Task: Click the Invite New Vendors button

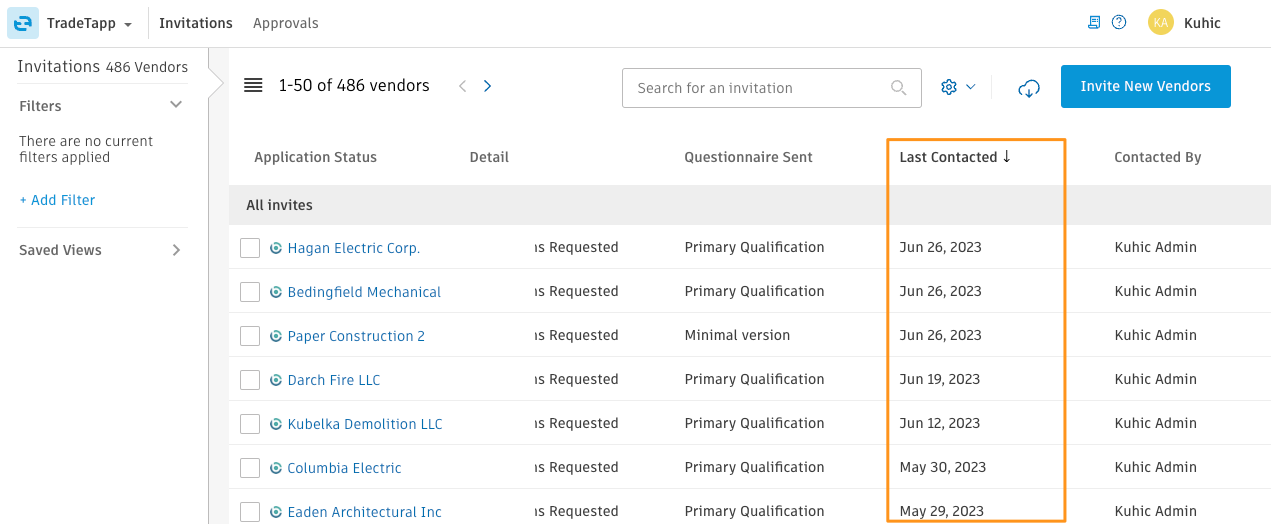Action: pyautogui.click(x=1145, y=86)
